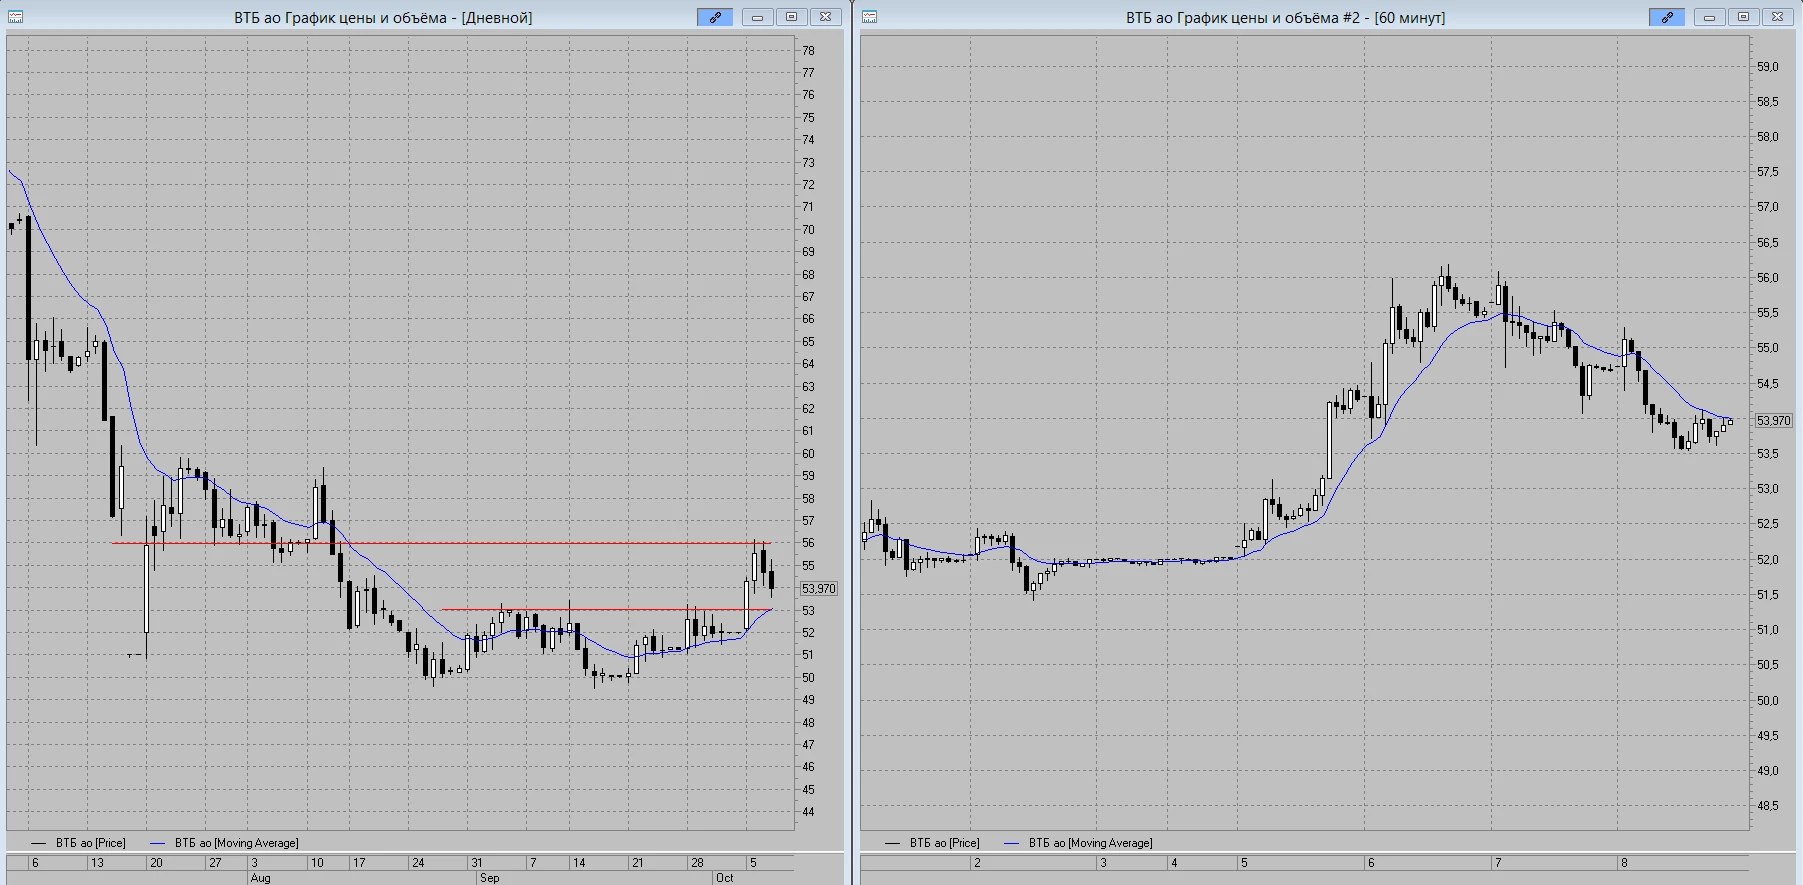1803x885 pixels.
Task: Click the date label 28 on the daily time axis
Action: (x=697, y=863)
